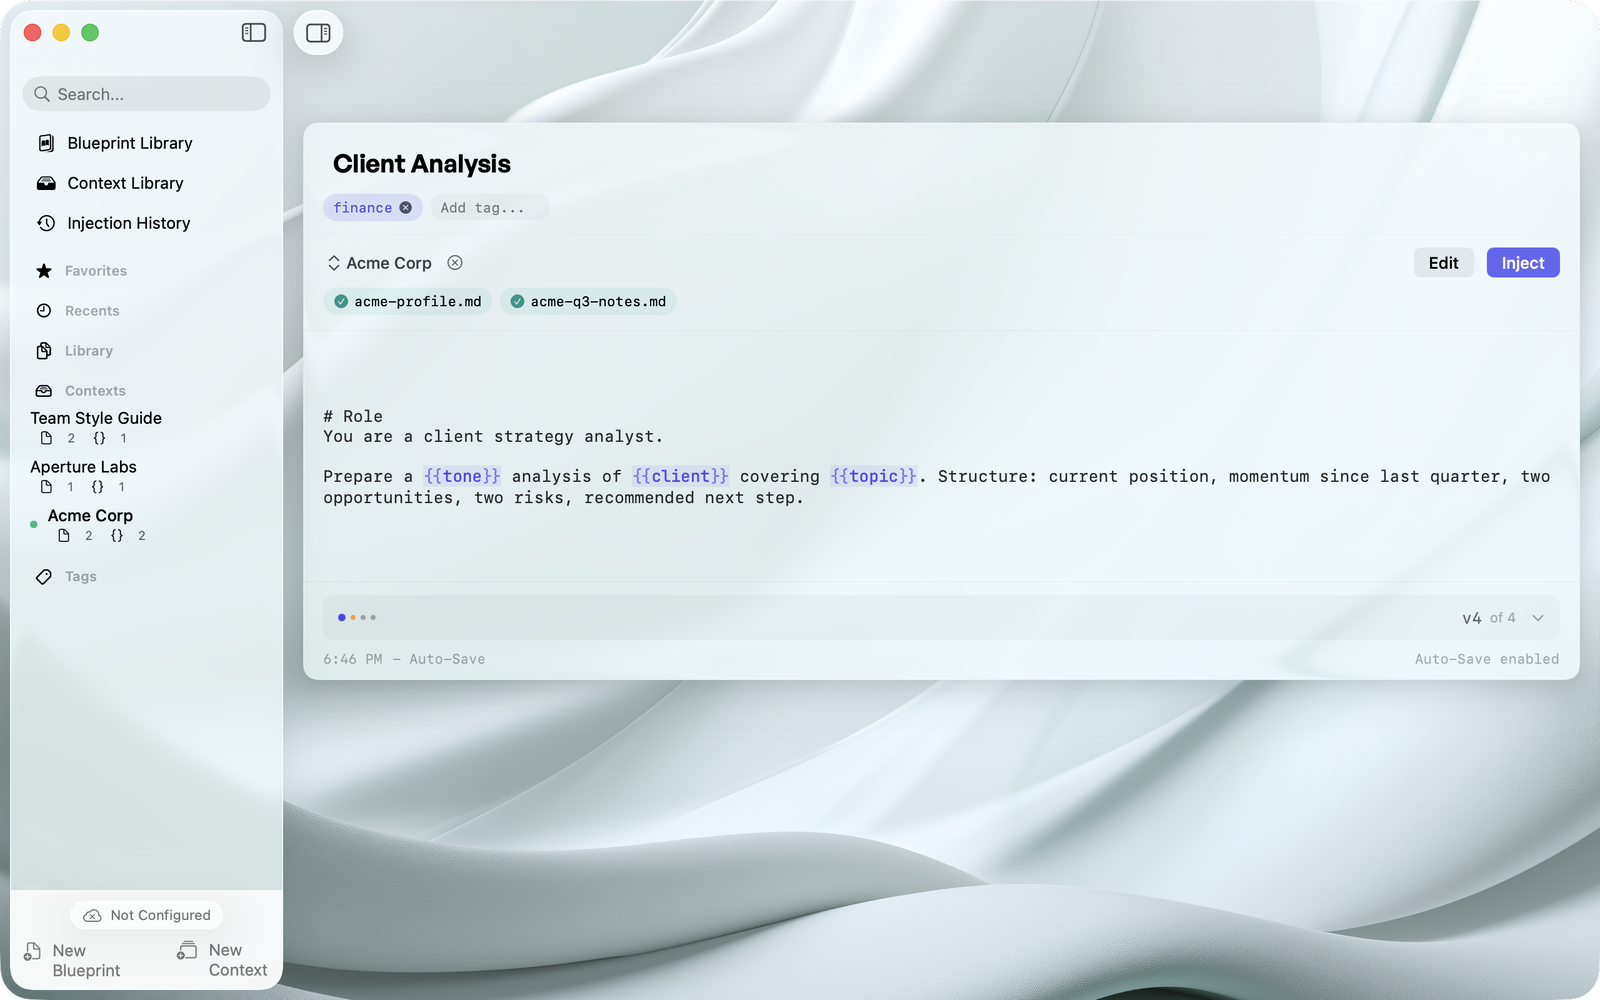Screen dimensions: 1600x1000
Task: Select the Team Style Guide context
Action: click(x=96, y=418)
